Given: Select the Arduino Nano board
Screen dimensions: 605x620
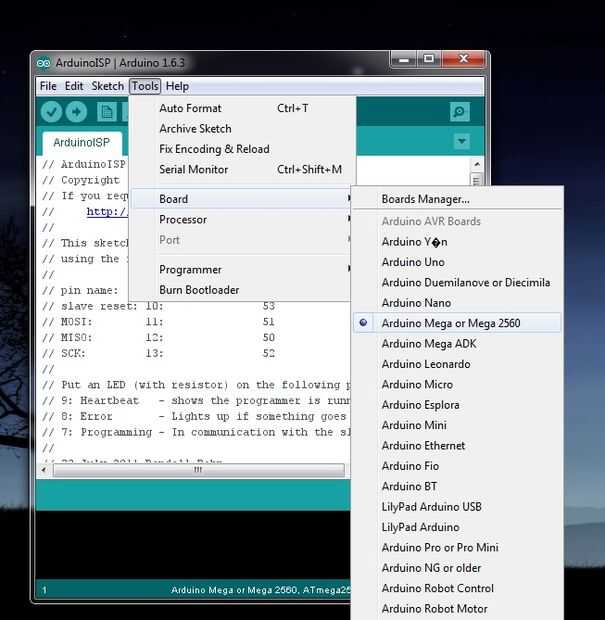Looking at the screenshot, I should (x=457, y=303).
